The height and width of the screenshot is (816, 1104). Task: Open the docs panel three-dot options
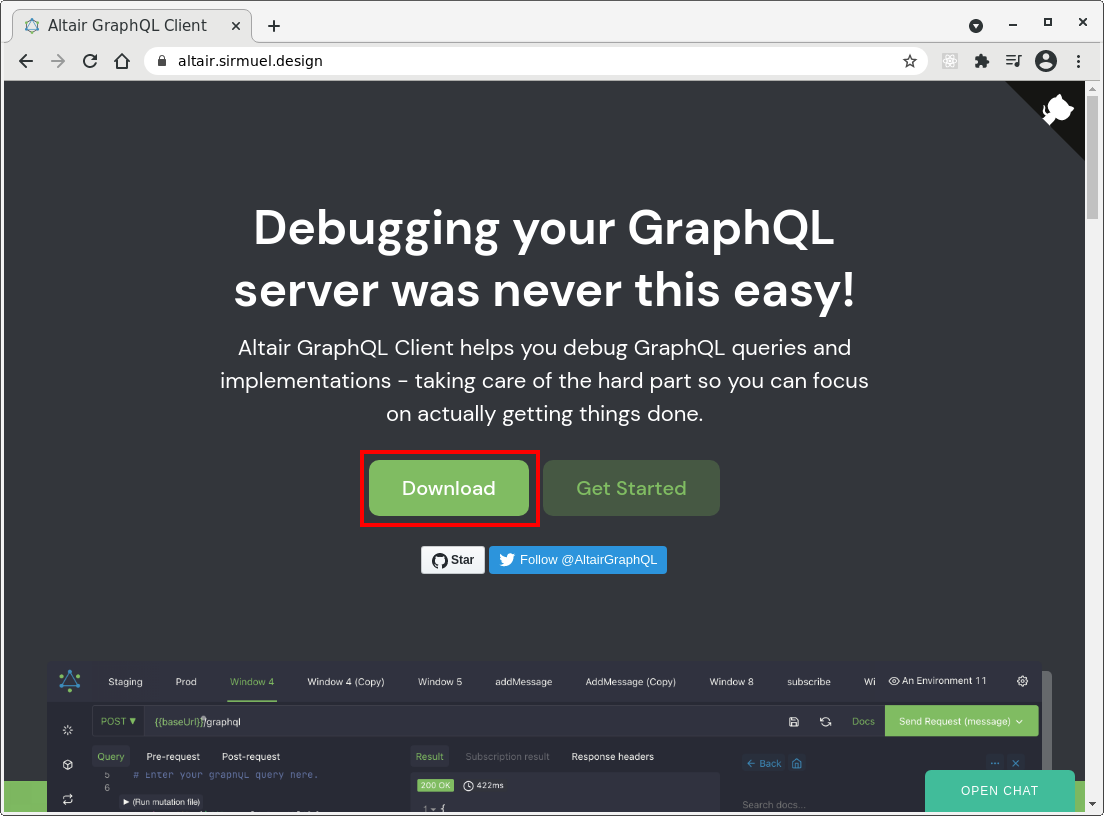click(x=994, y=763)
